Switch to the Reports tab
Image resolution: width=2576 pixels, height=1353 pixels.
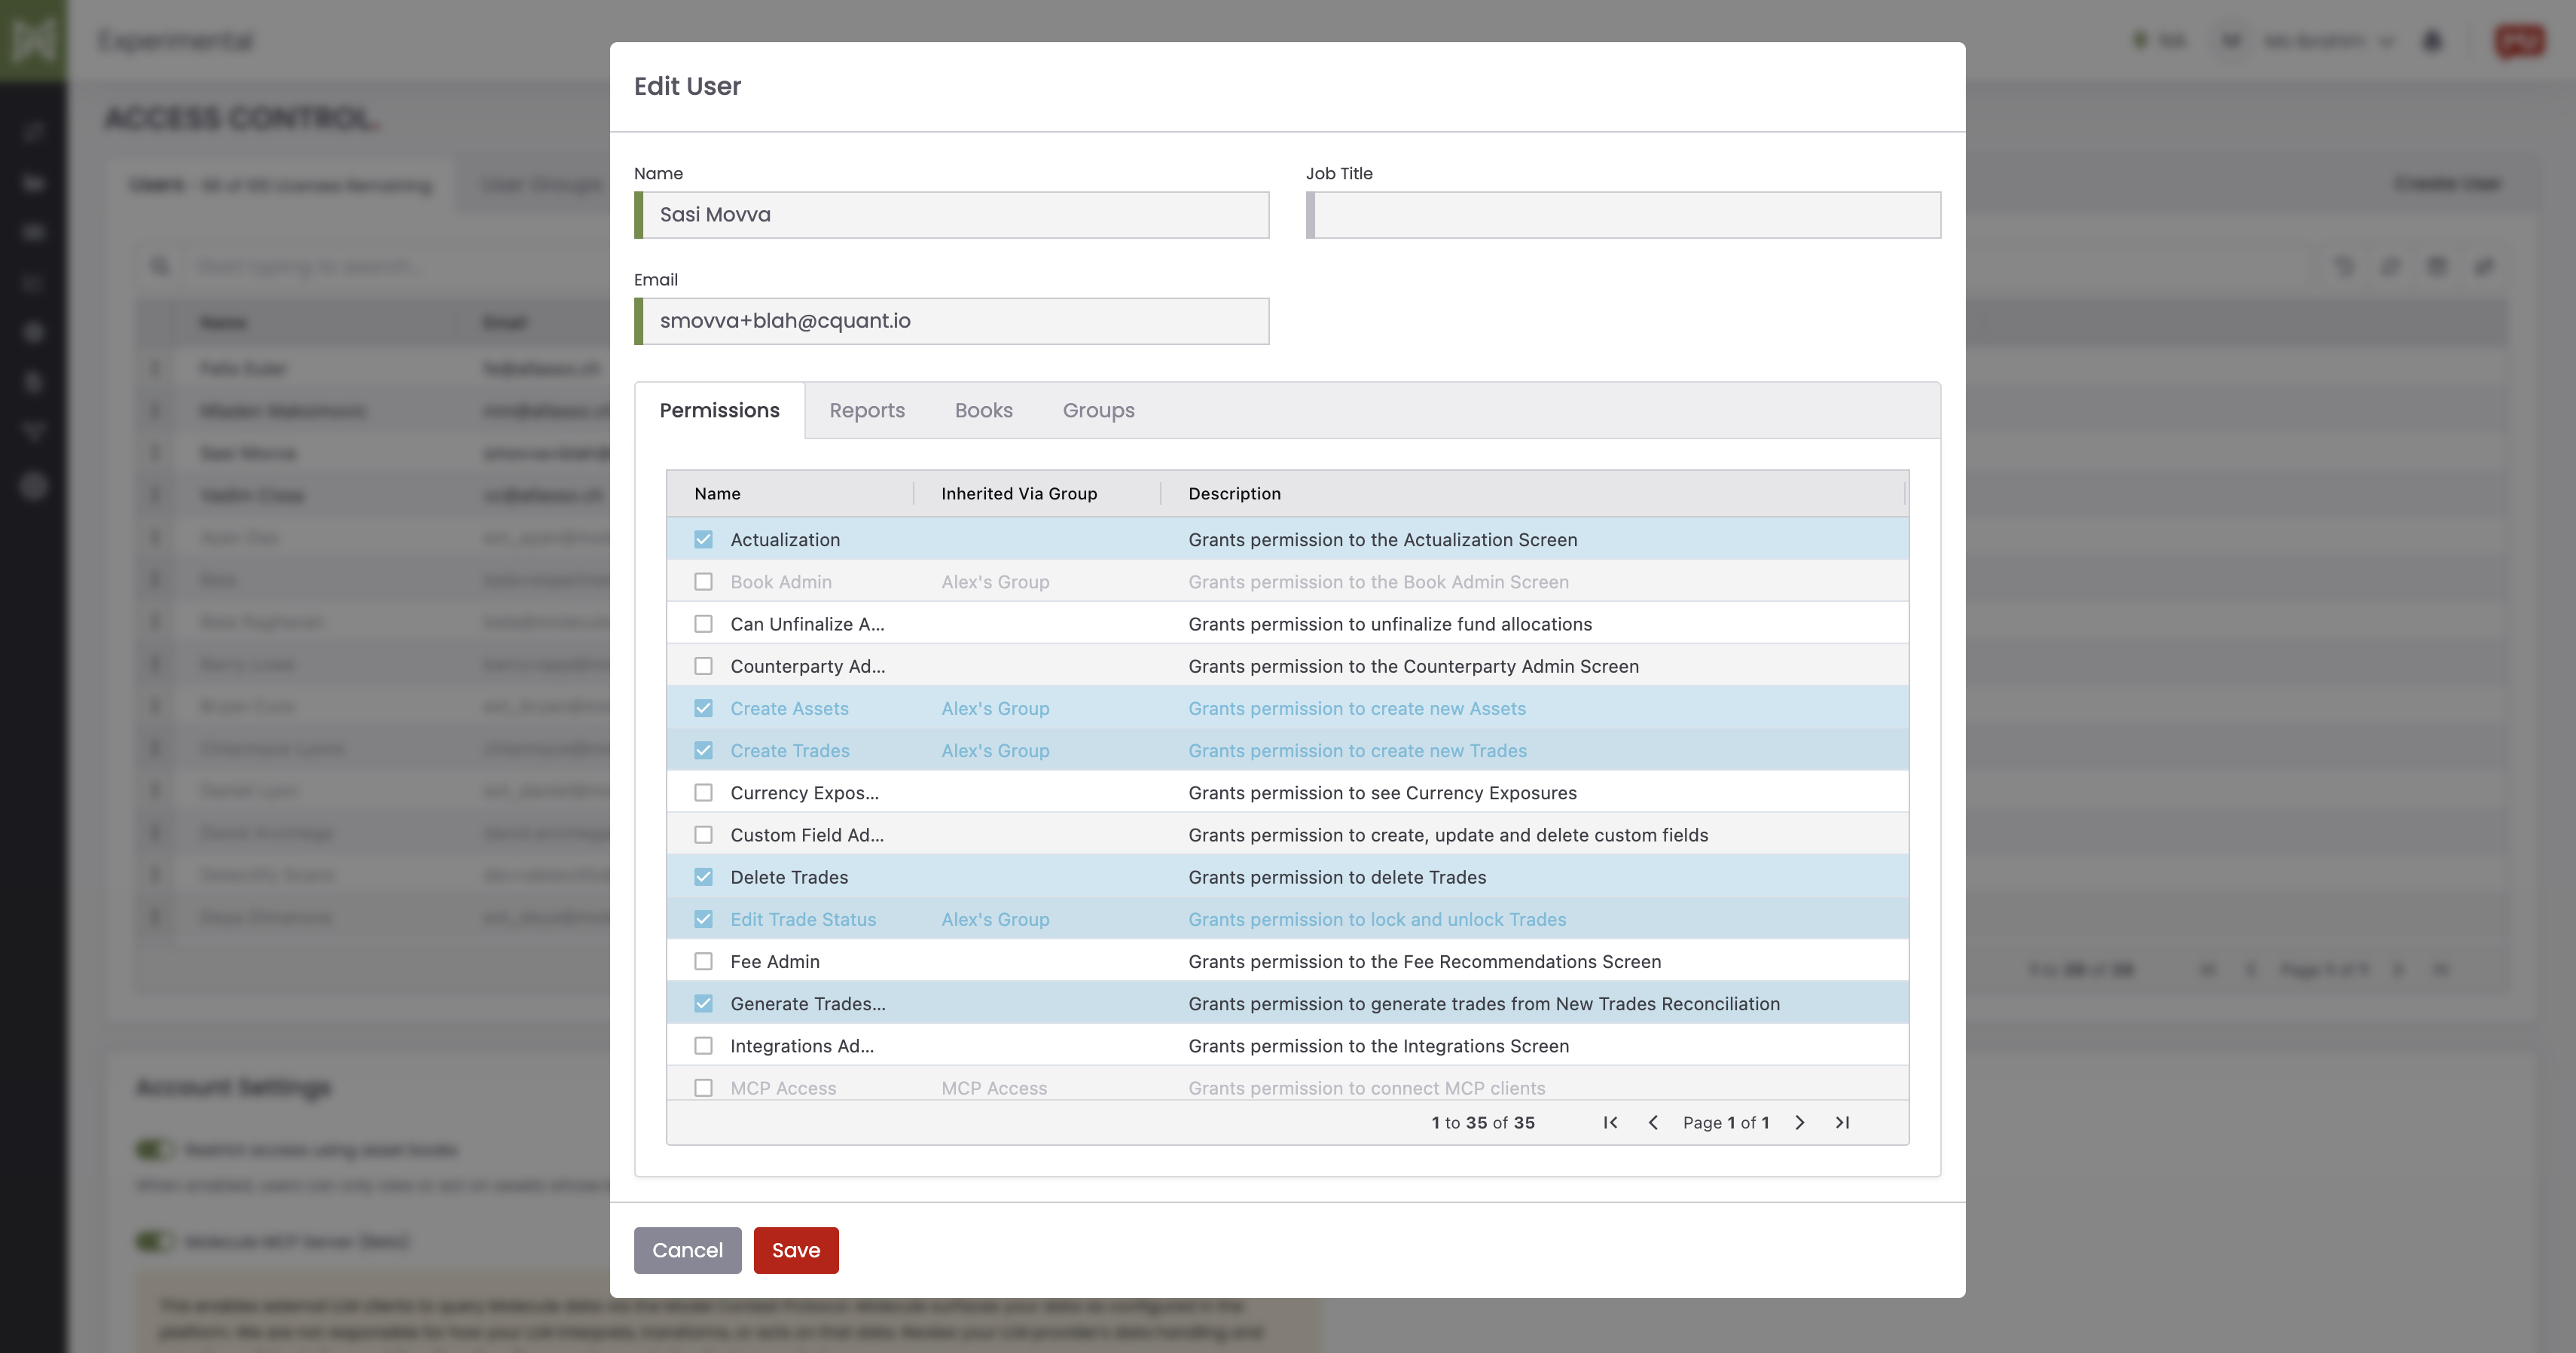[867, 410]
